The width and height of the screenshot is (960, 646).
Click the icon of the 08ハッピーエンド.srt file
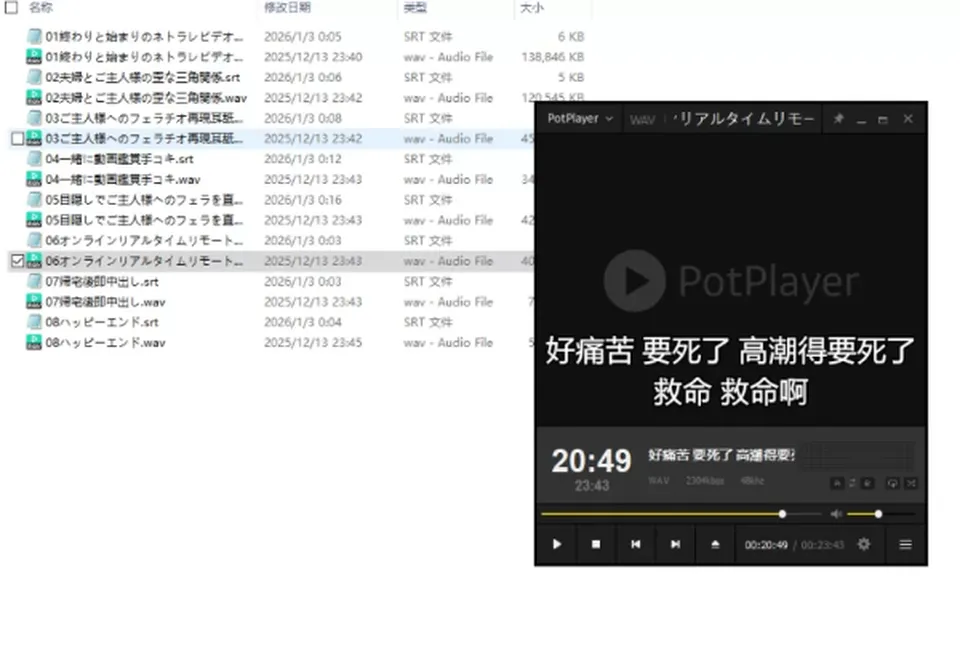(34, 322)
